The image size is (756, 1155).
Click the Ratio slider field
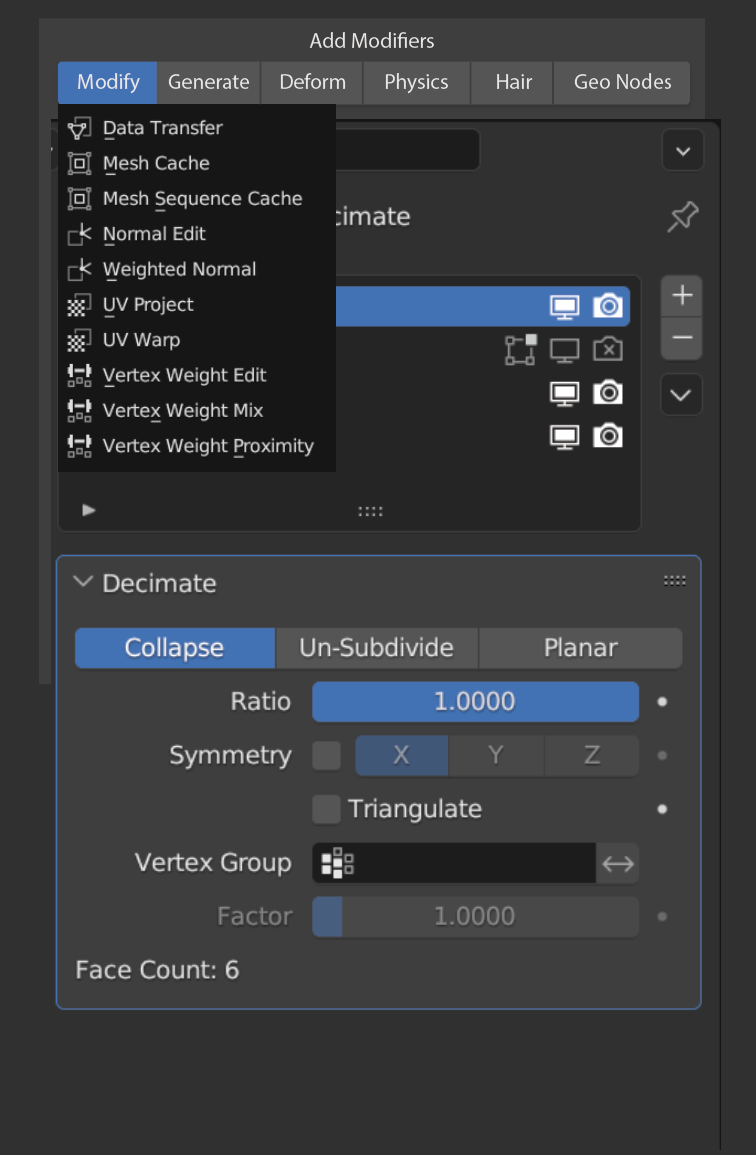[475, 701]
